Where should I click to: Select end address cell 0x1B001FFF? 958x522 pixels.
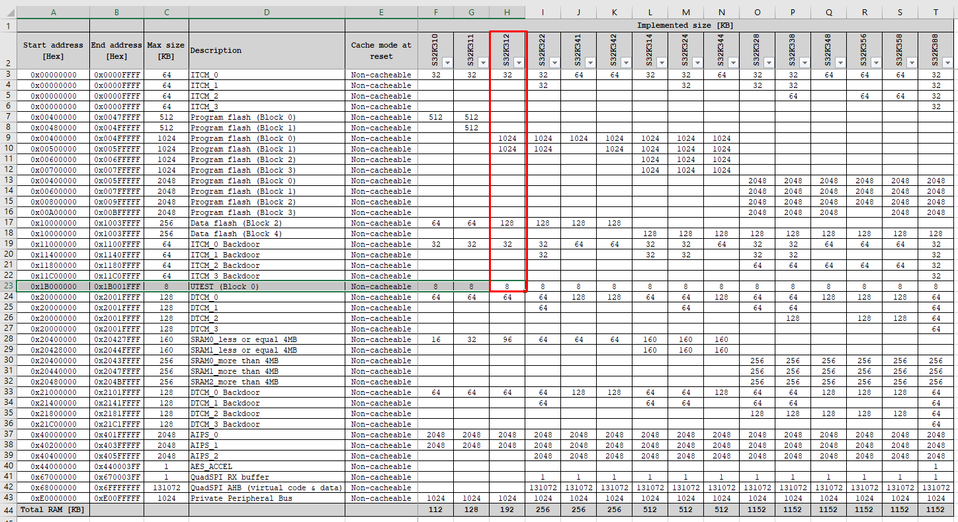coord(117,287)
